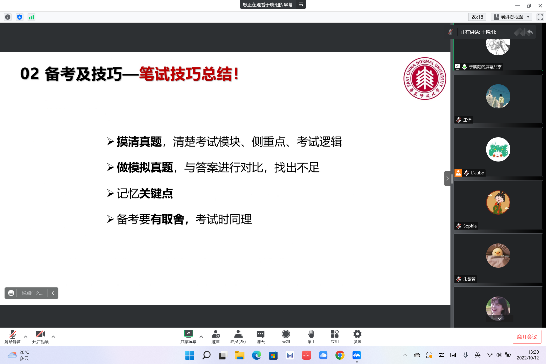Open Chrome from the Windows taskbar

tap(340, 355)
